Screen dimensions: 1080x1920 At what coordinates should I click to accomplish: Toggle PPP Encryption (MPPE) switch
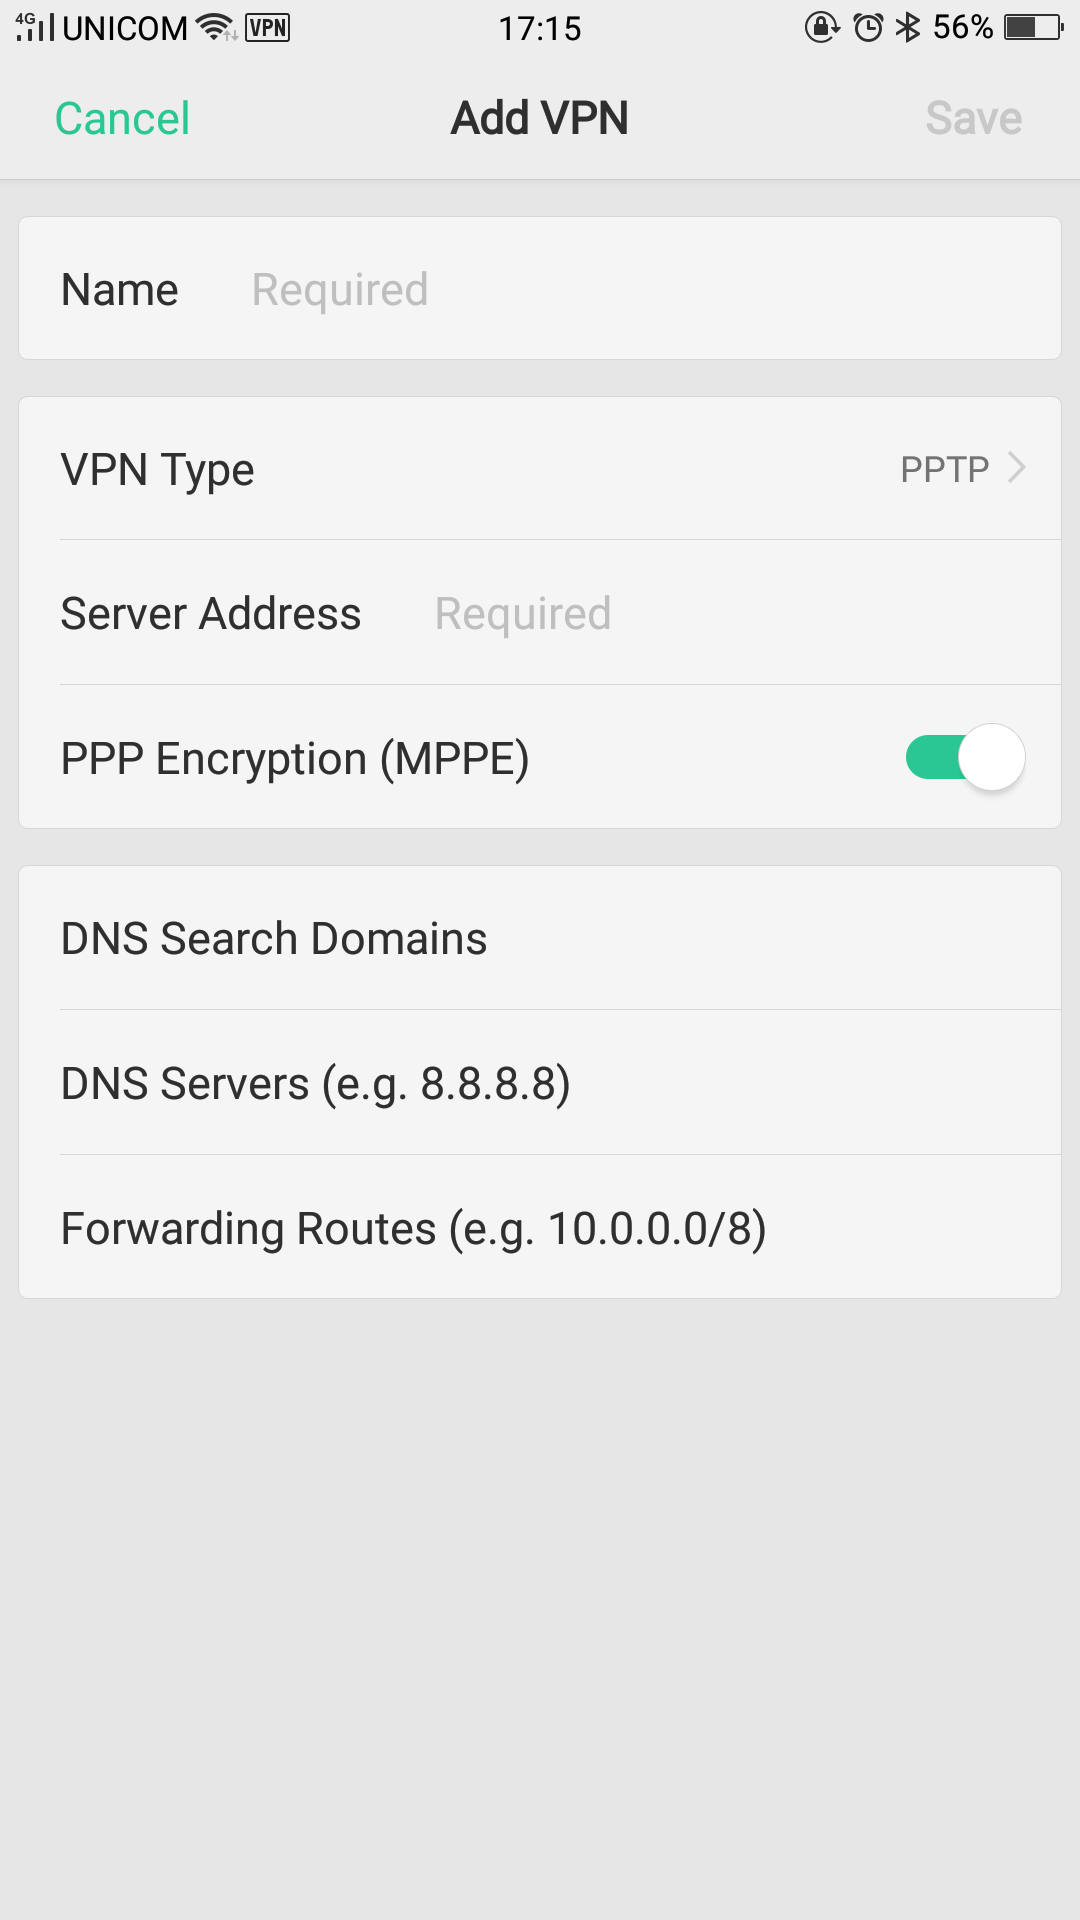pyautogui.click(x=965, y=757)
